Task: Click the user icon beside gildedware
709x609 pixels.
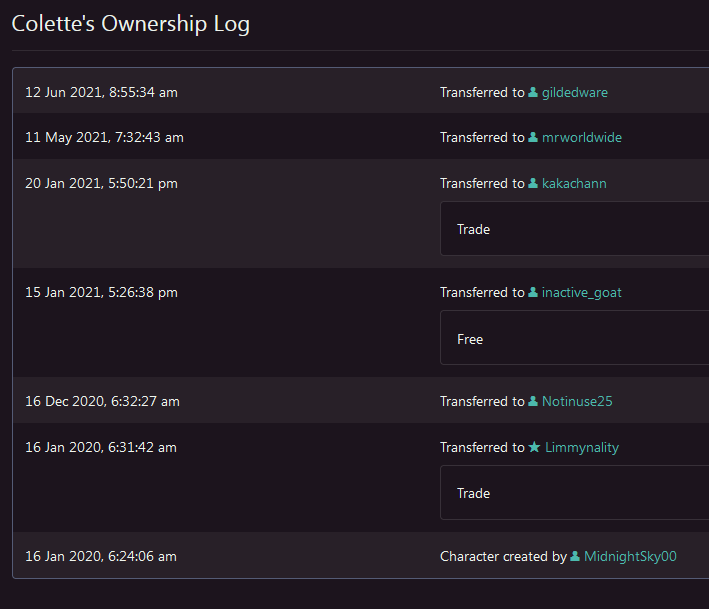Action: tap(533, 92)
